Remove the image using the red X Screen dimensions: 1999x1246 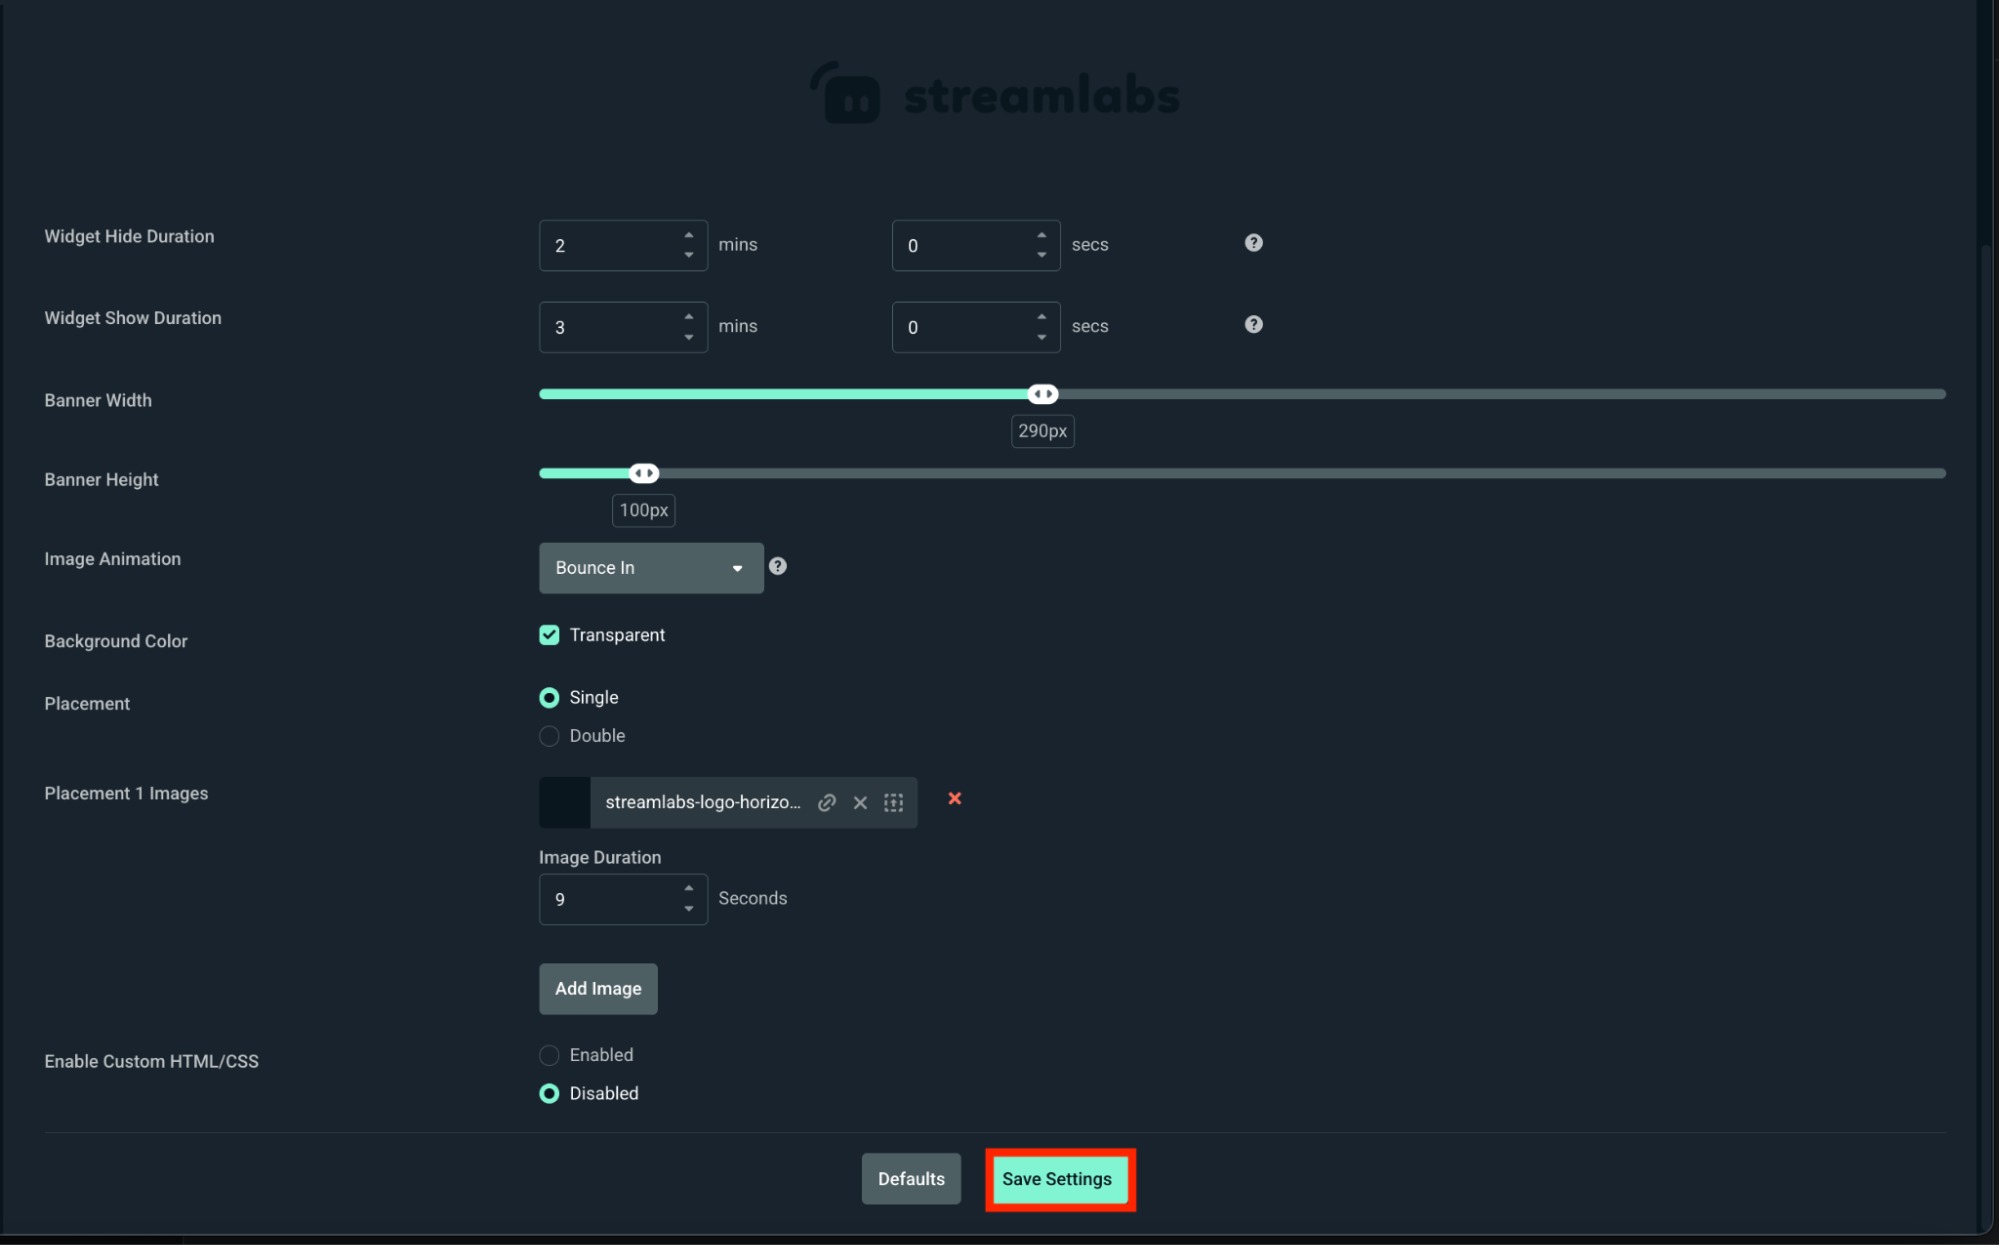tap(954, 799)
